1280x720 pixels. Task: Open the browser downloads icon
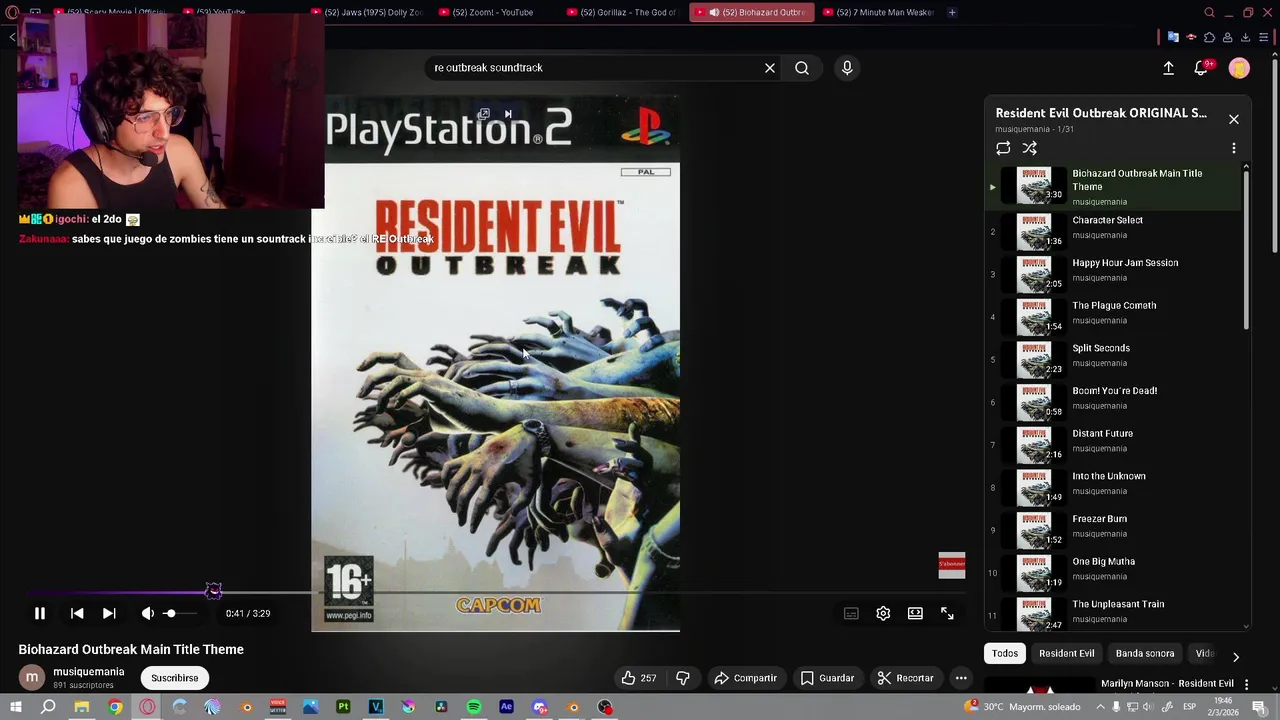1245,38
